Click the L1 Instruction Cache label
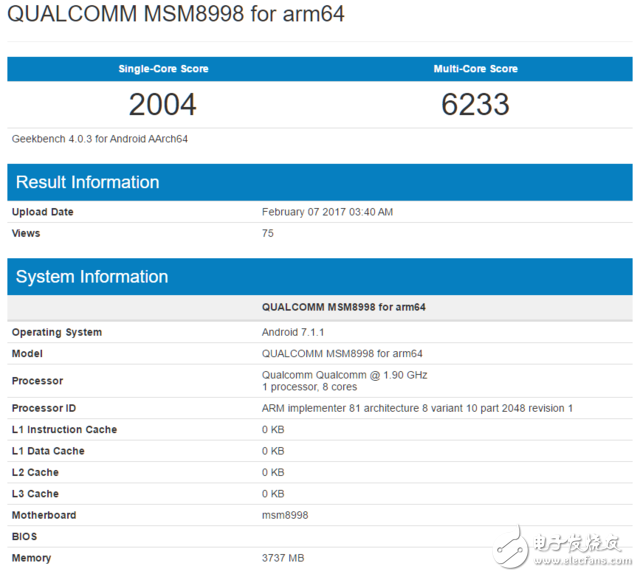The width and height of the screenshot is (640, 577). click(64, 430)
